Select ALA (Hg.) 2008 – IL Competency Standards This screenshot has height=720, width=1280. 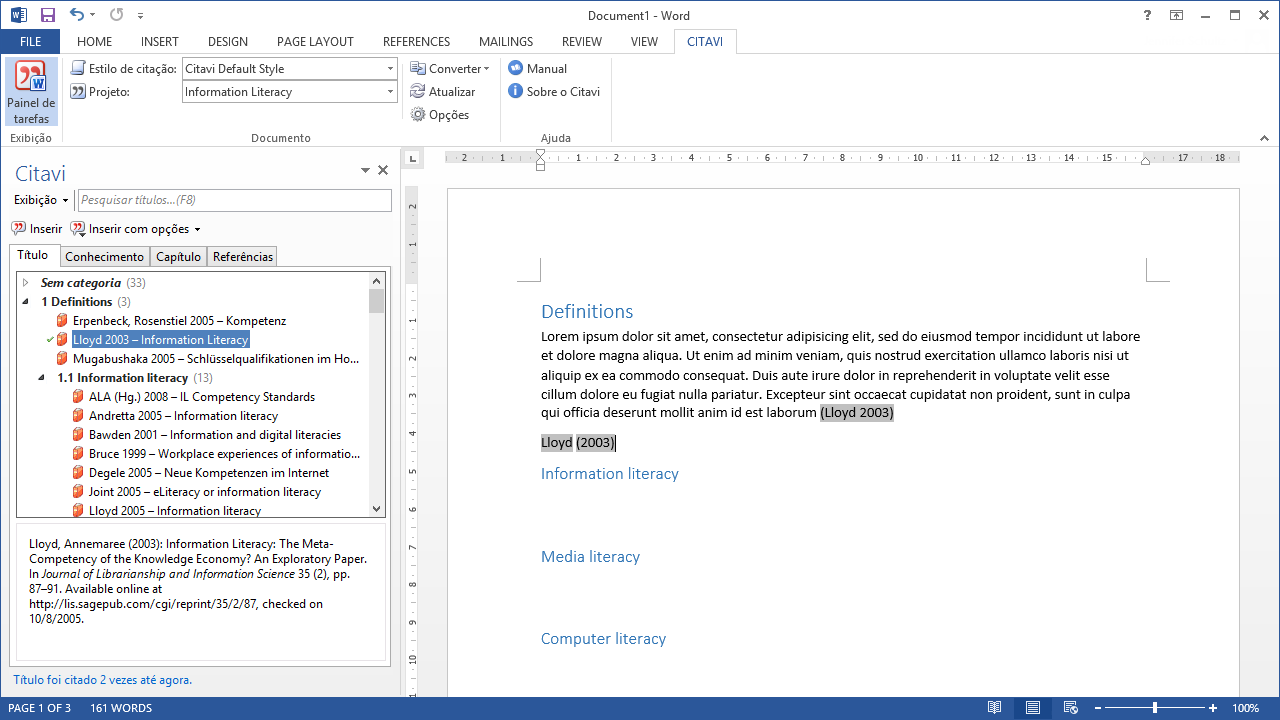pos(202,397)
